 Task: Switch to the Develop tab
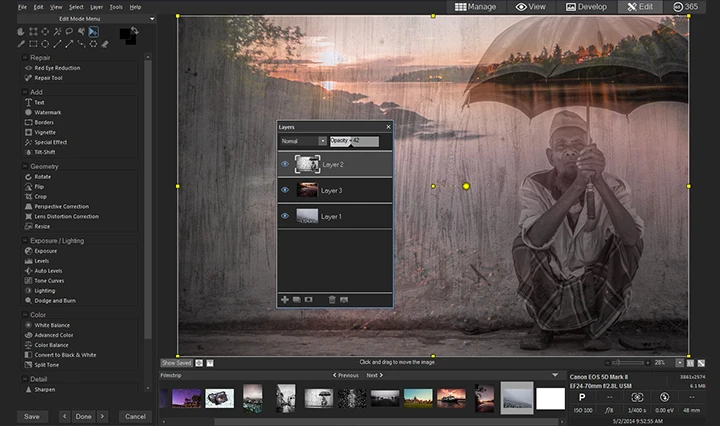click(585, 7)
